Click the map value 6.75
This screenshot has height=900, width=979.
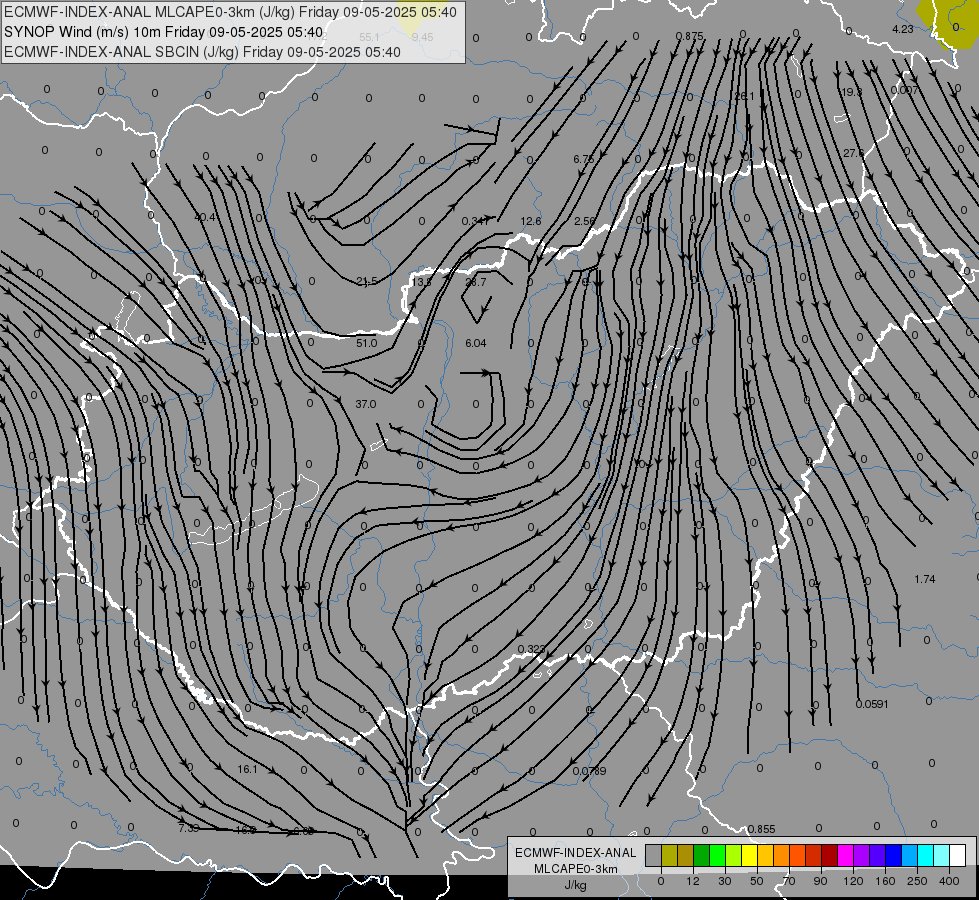[584, 159]
